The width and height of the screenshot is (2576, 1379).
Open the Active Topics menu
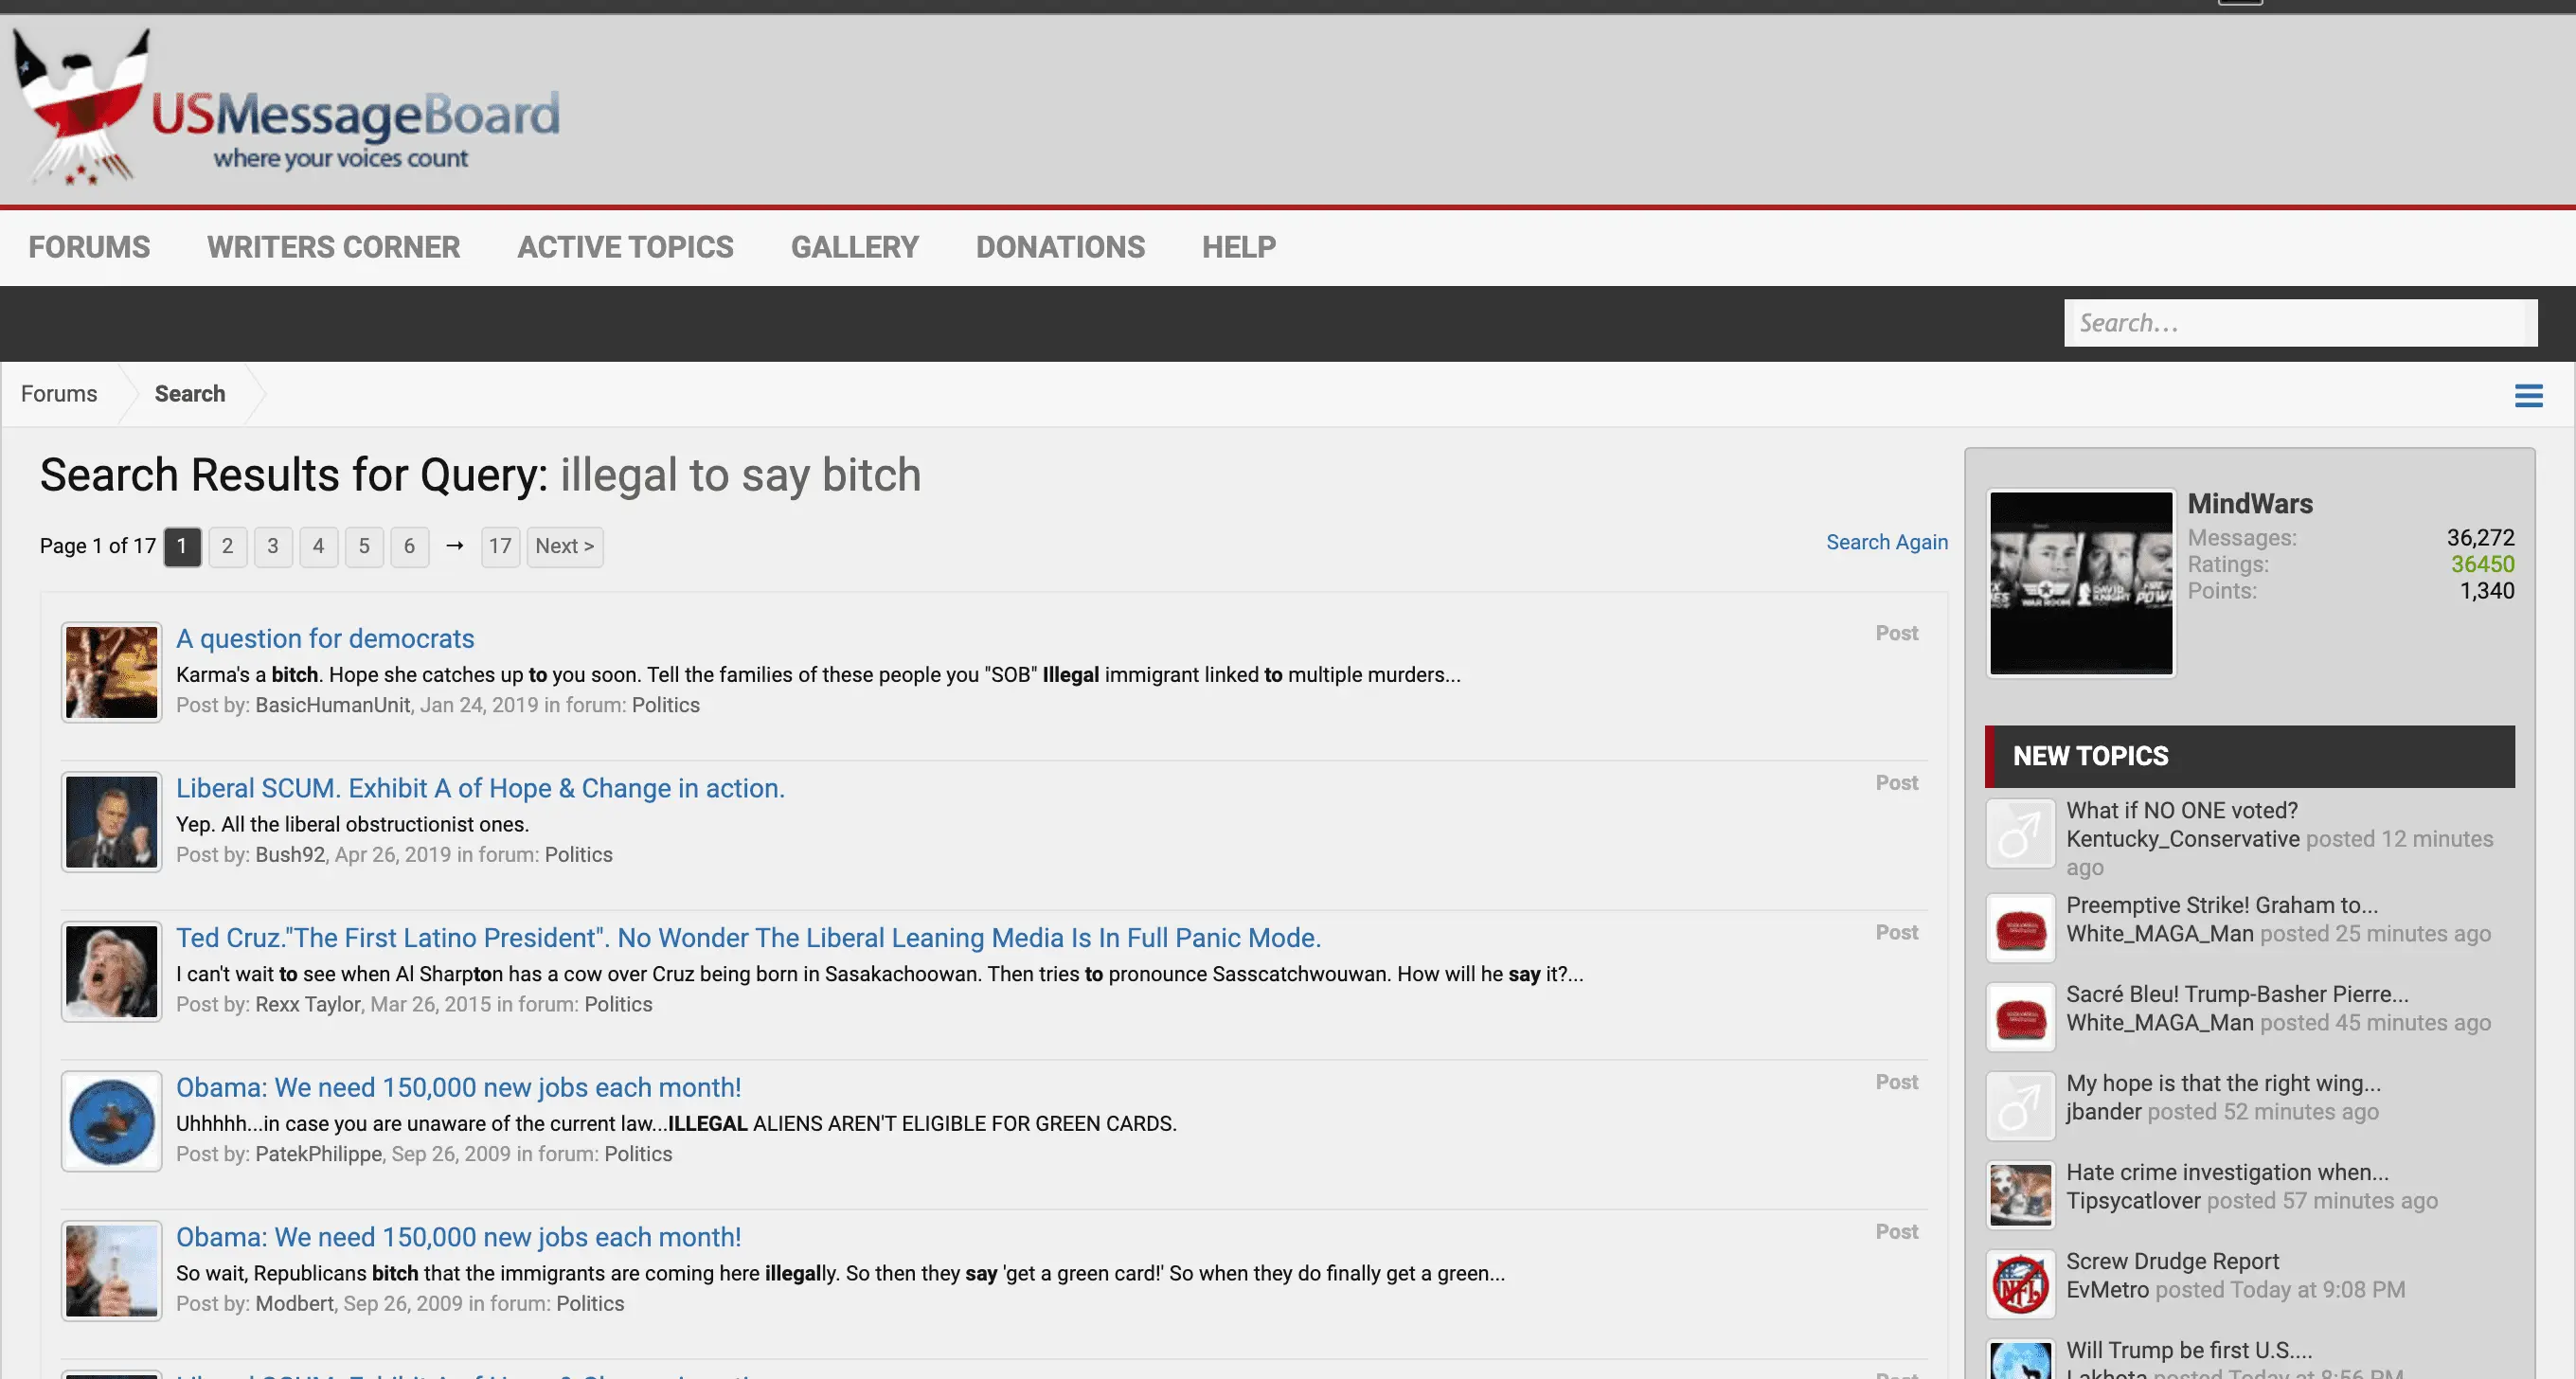pos(625,247)
